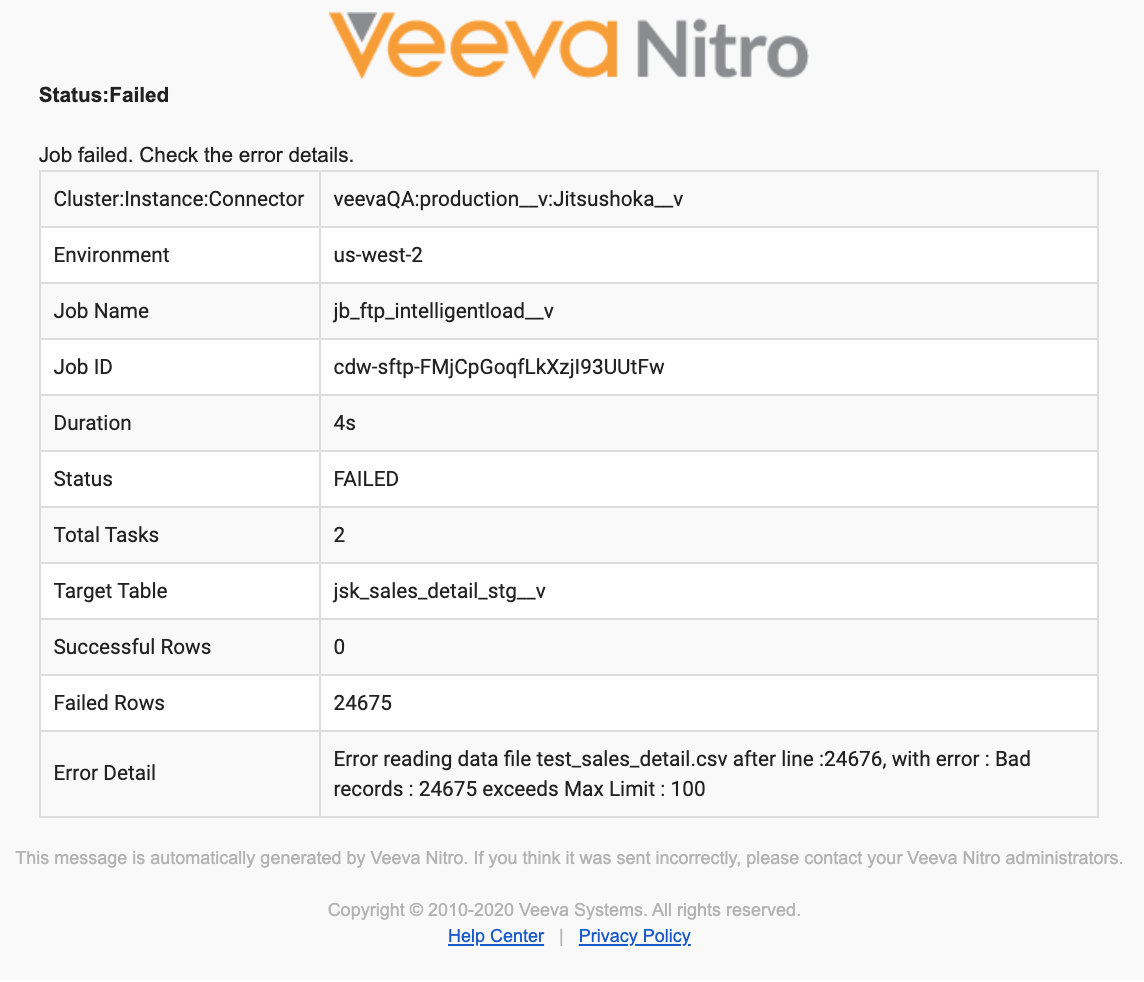Click the Error Detail message text
1144x982 pixels.
click(680, 774)
